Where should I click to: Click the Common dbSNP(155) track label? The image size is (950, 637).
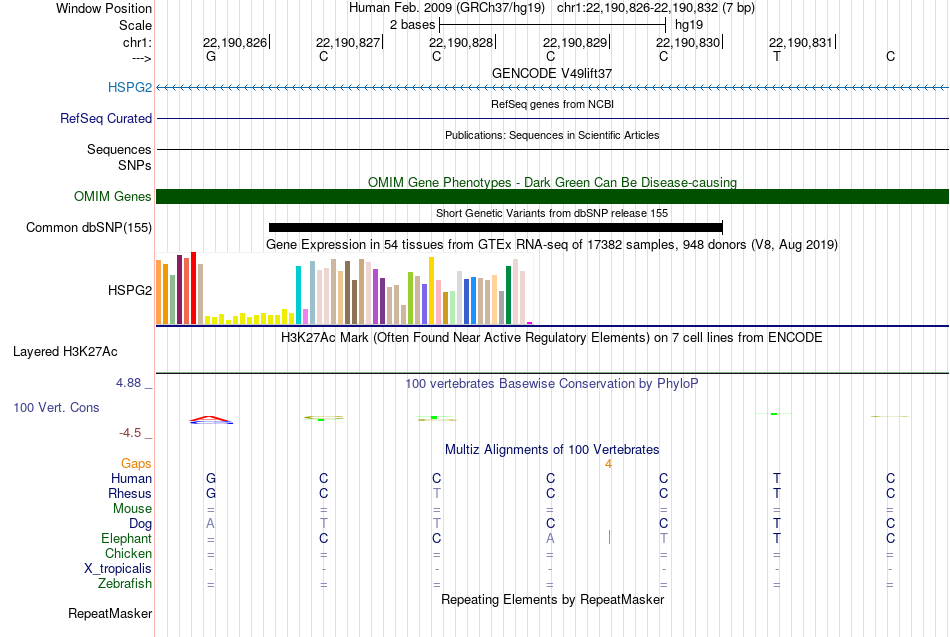click(x=89, y=227)
